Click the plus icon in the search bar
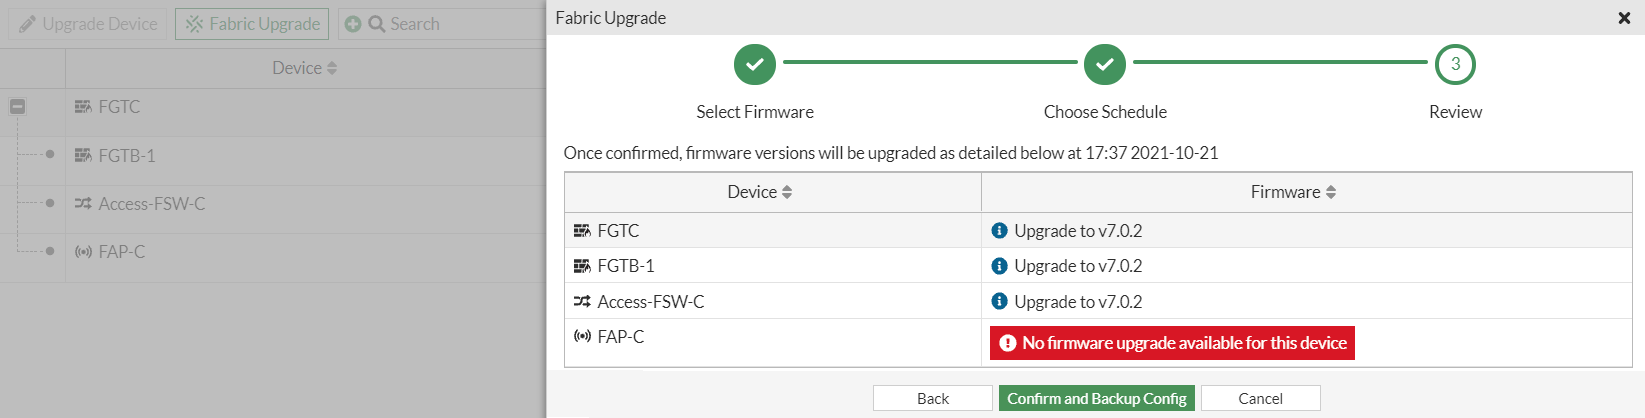This screenshot has width=1645, height=418. tap(353, 24)
